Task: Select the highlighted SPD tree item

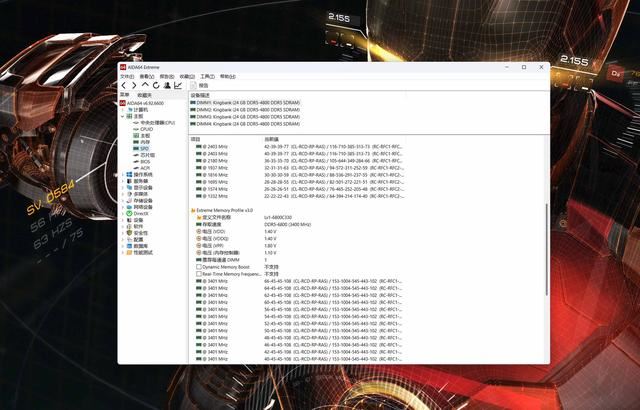Action: [141, 148]
